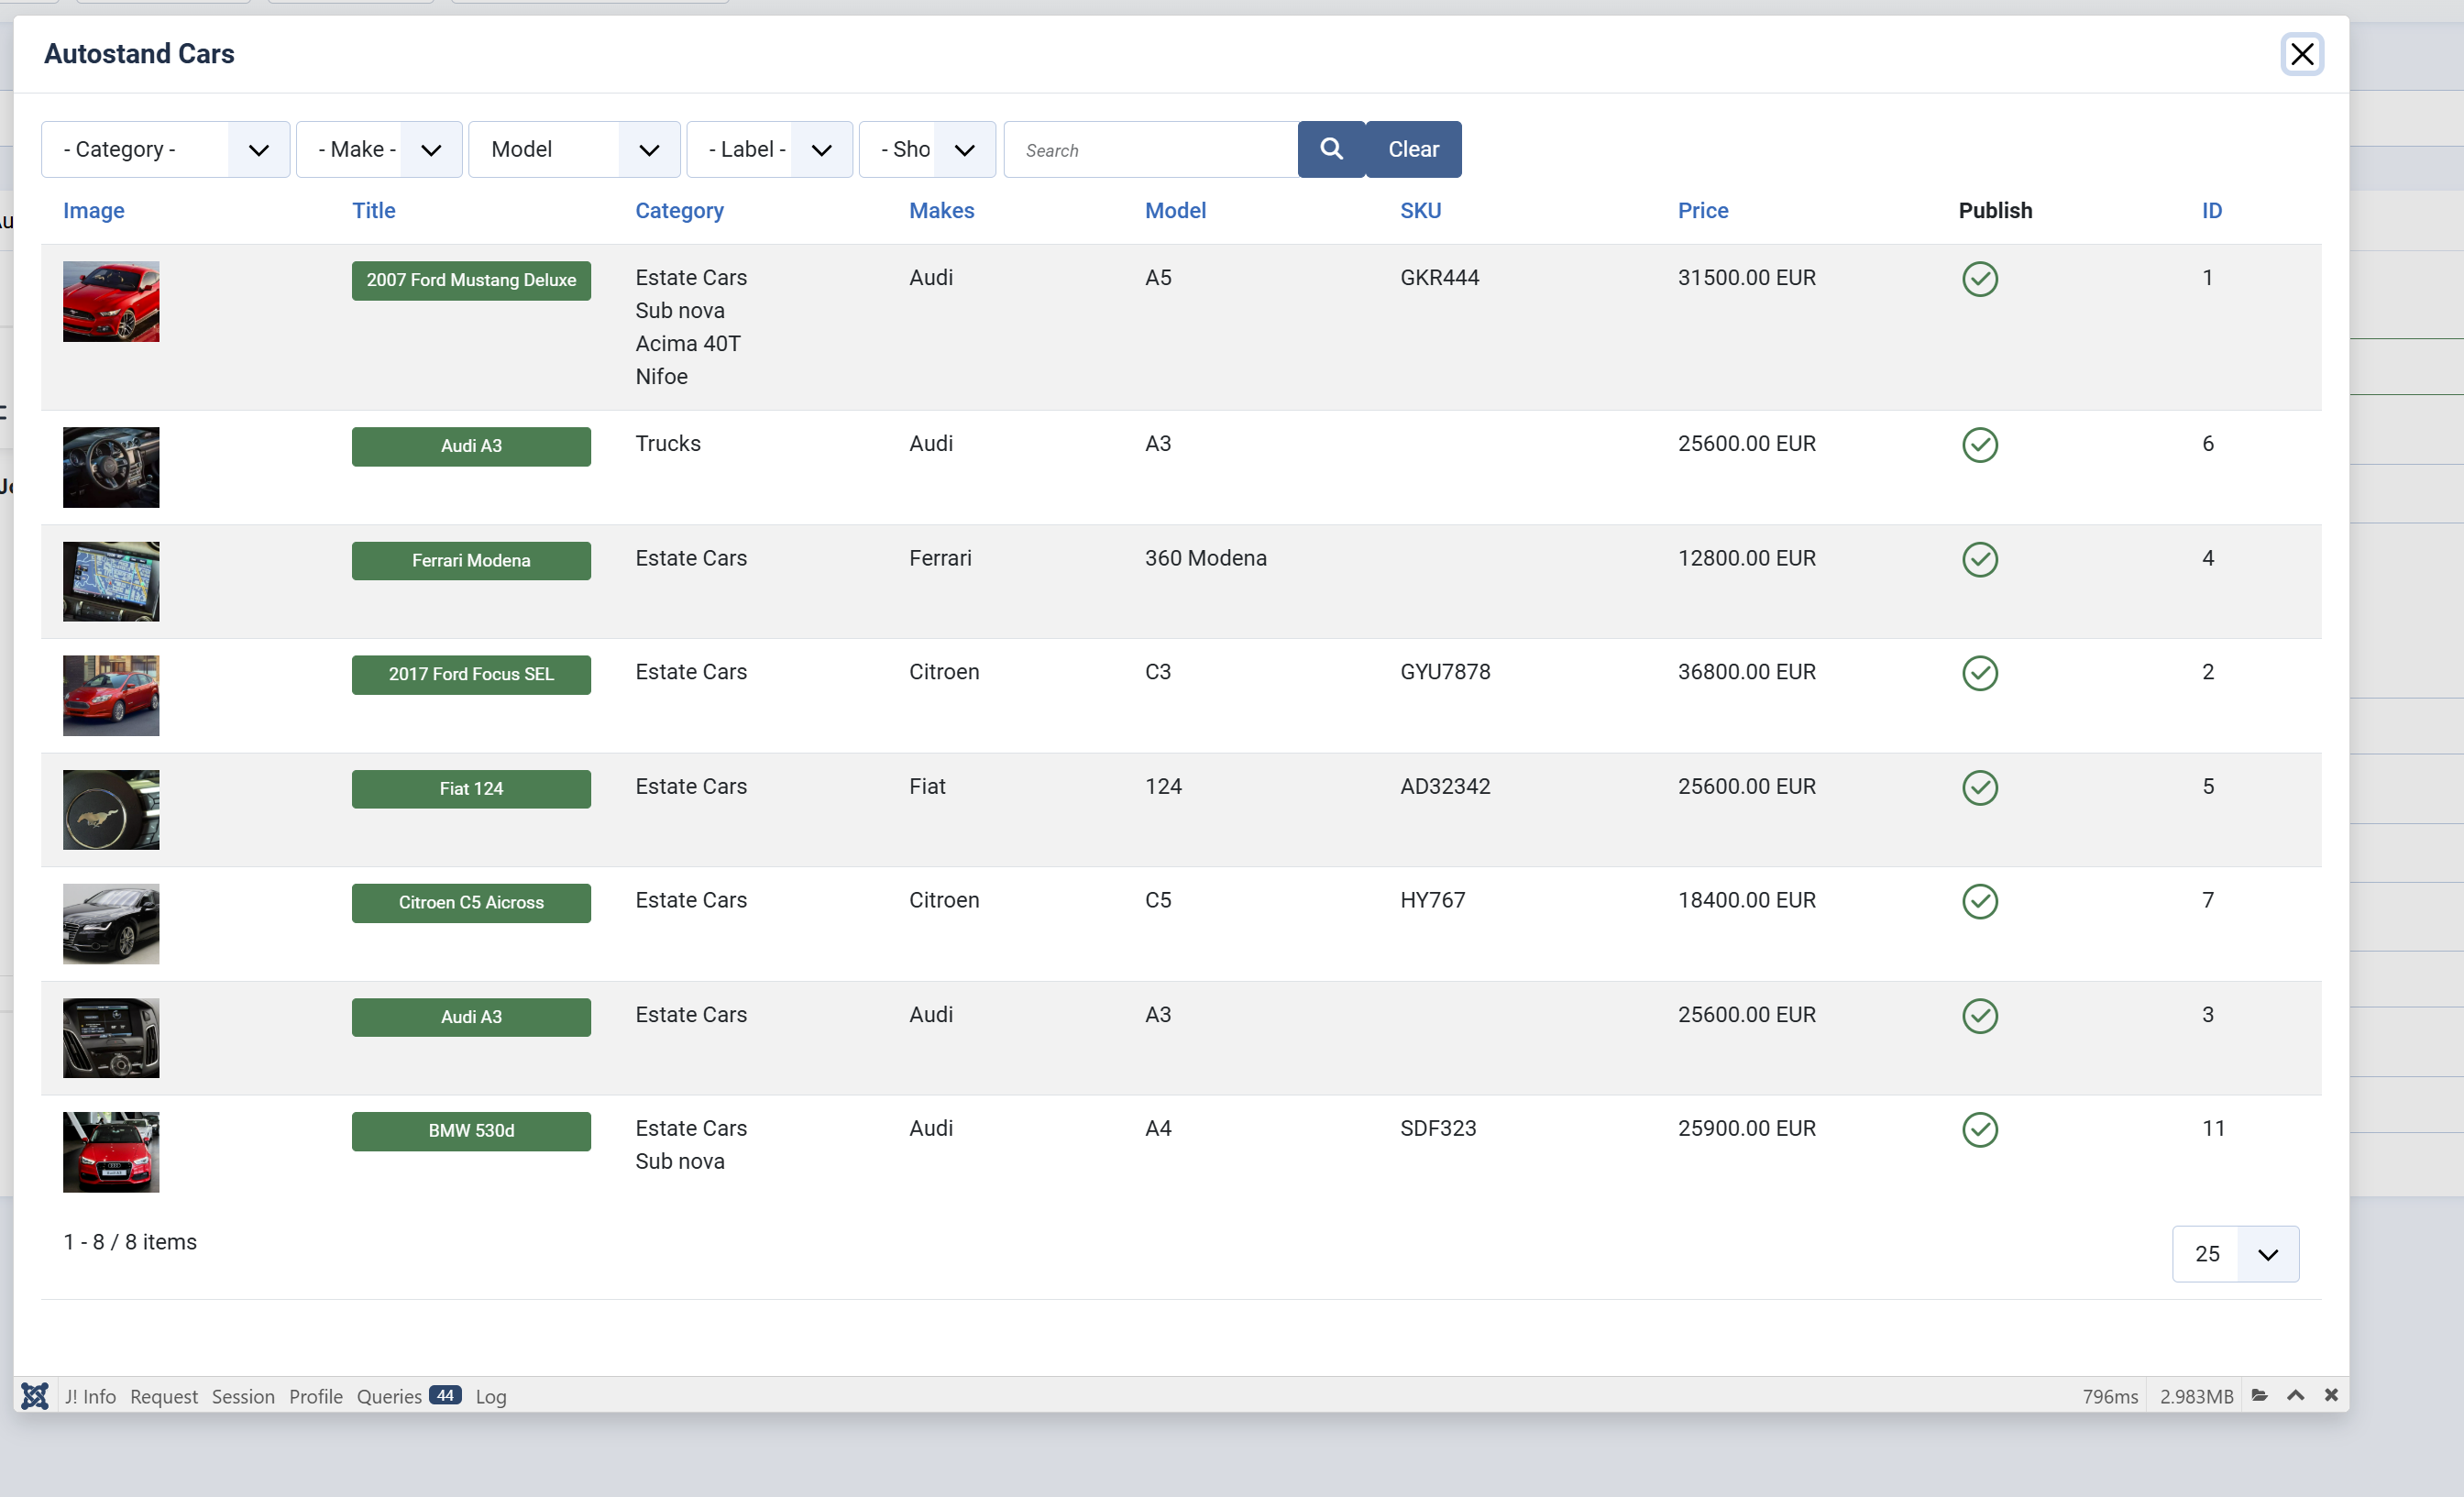Select the Ferrari Modena title button
2464x1497 pixels.
tap(471, 560)
